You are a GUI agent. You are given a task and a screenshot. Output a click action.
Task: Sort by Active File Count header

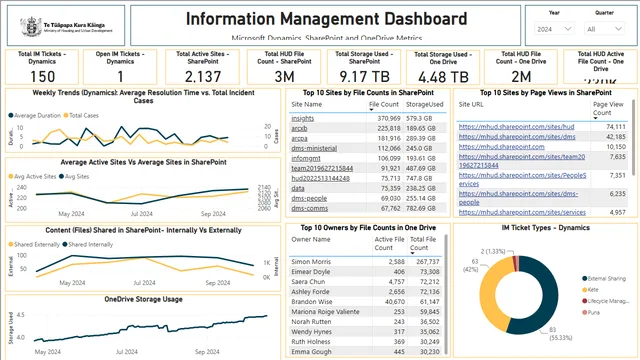[389, 244]
